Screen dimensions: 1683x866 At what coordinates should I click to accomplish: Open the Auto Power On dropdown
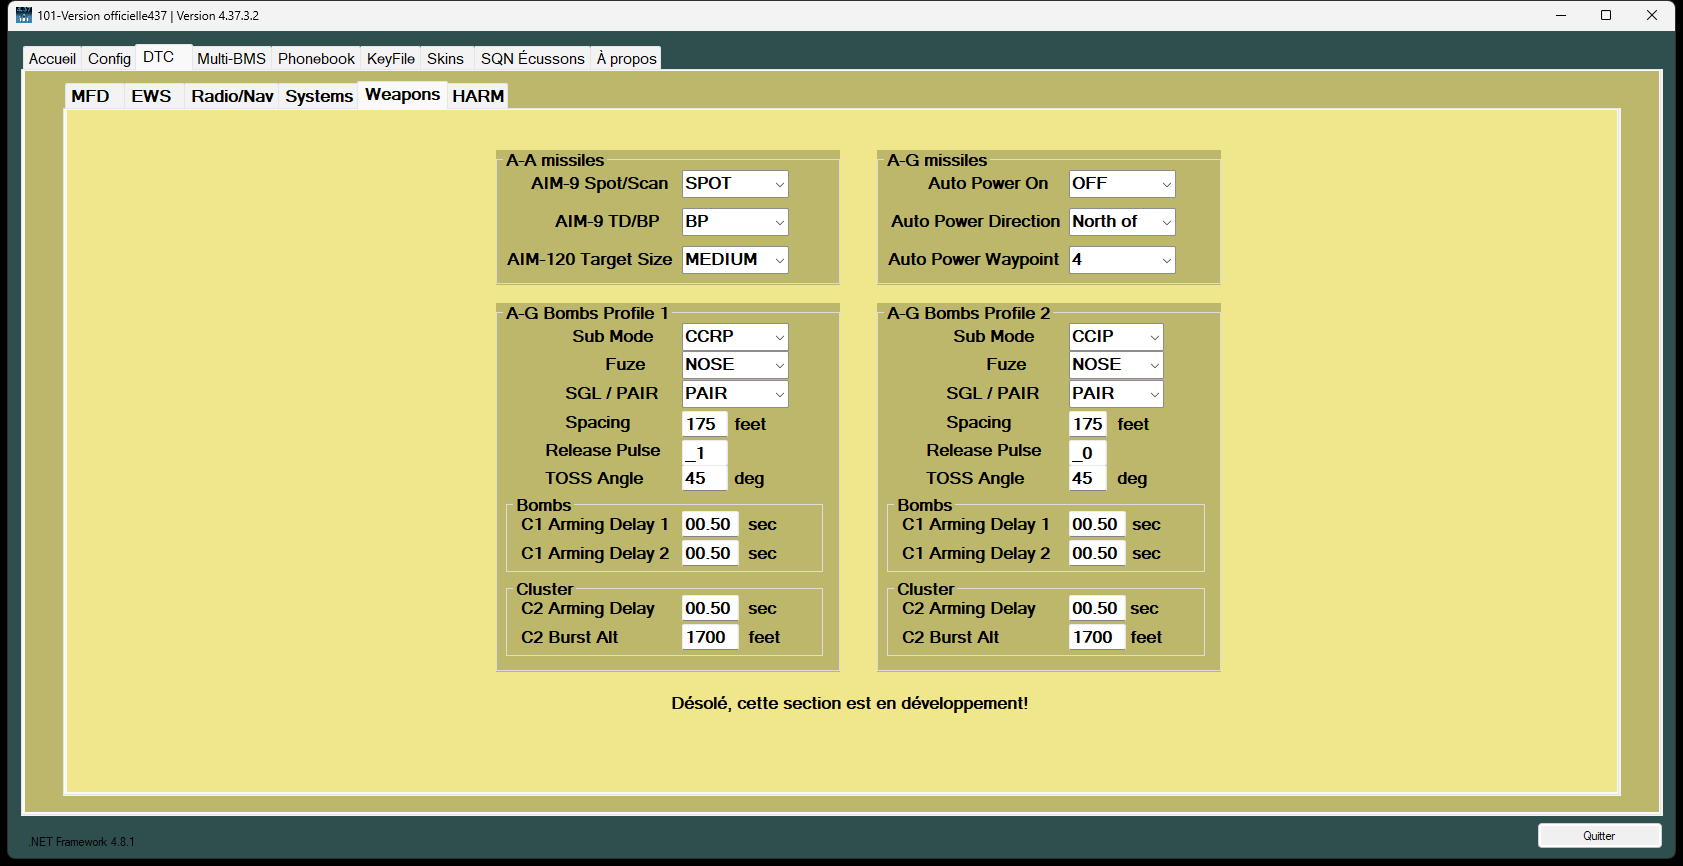1122,184
